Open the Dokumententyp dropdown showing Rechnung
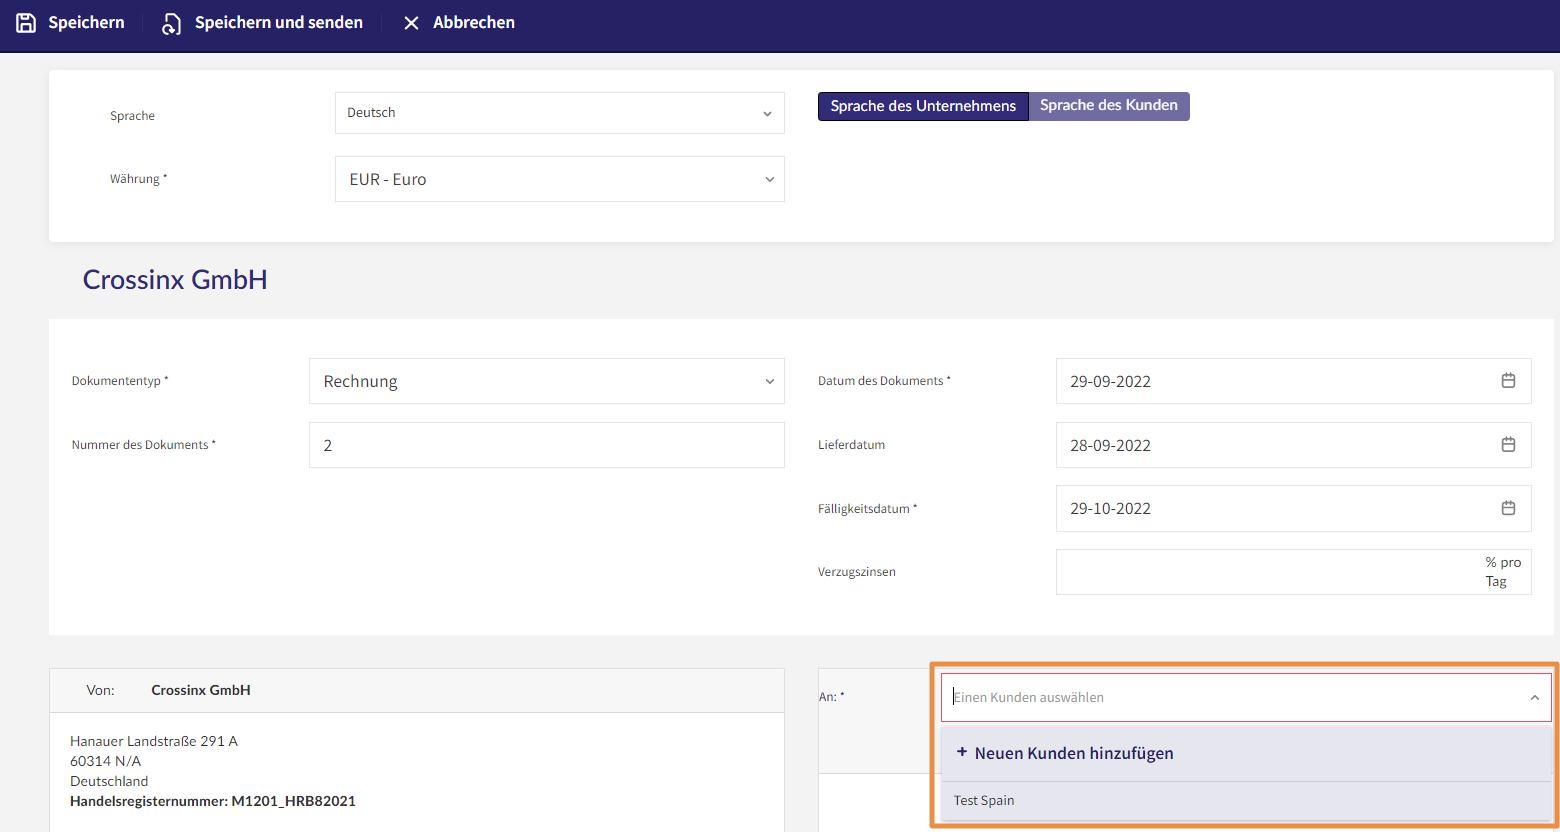The height and width of the screenshot is (832, 1560). [547, 381]
